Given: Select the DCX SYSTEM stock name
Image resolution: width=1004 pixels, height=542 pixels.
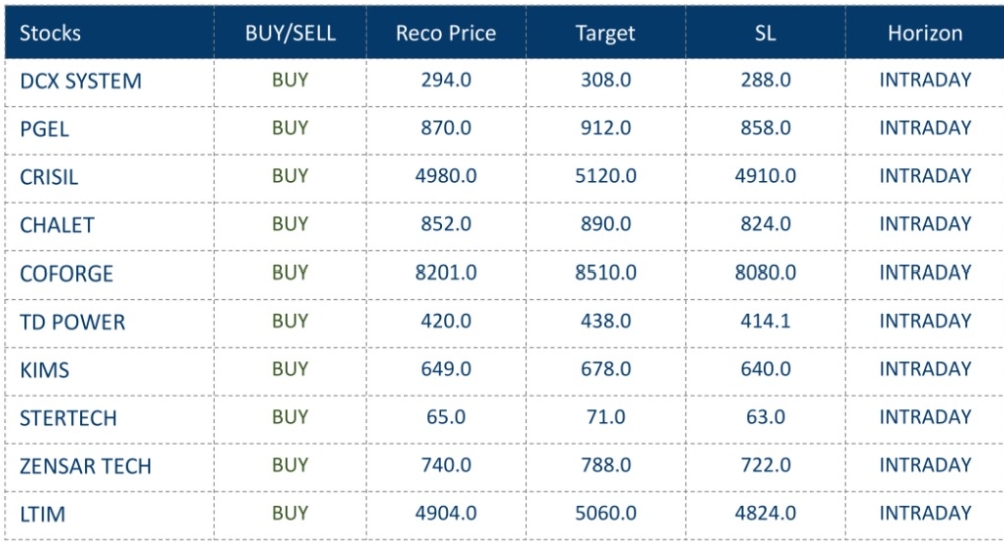Looking at the screenshot, I should tap(81, 81).
